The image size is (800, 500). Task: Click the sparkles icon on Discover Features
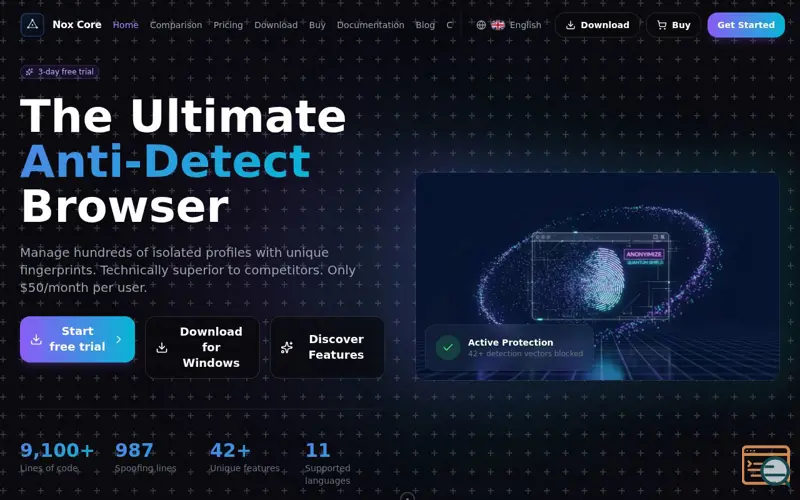point(287,347)
